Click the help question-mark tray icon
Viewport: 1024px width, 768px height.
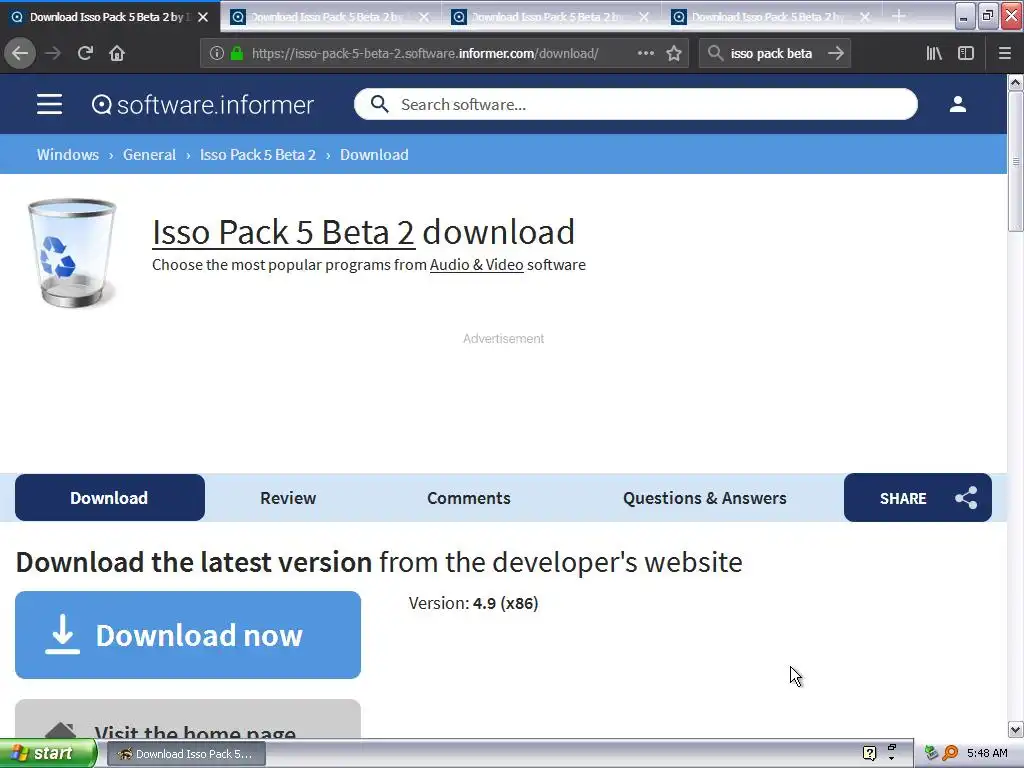869,754
